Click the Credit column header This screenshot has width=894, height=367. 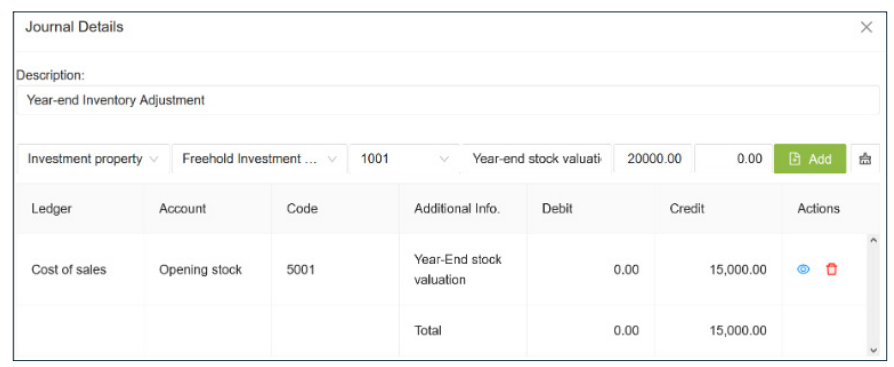tap(687, 209)
